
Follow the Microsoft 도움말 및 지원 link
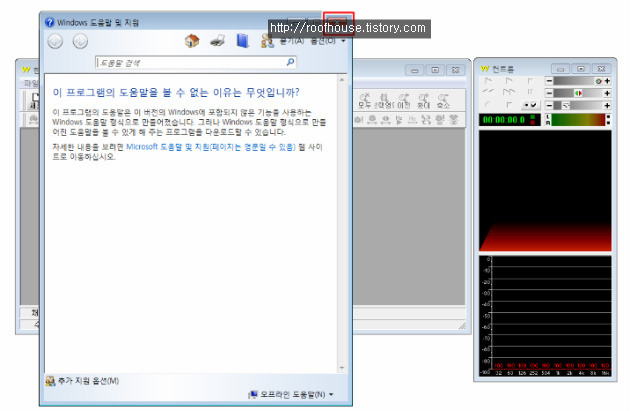[211, 147]
